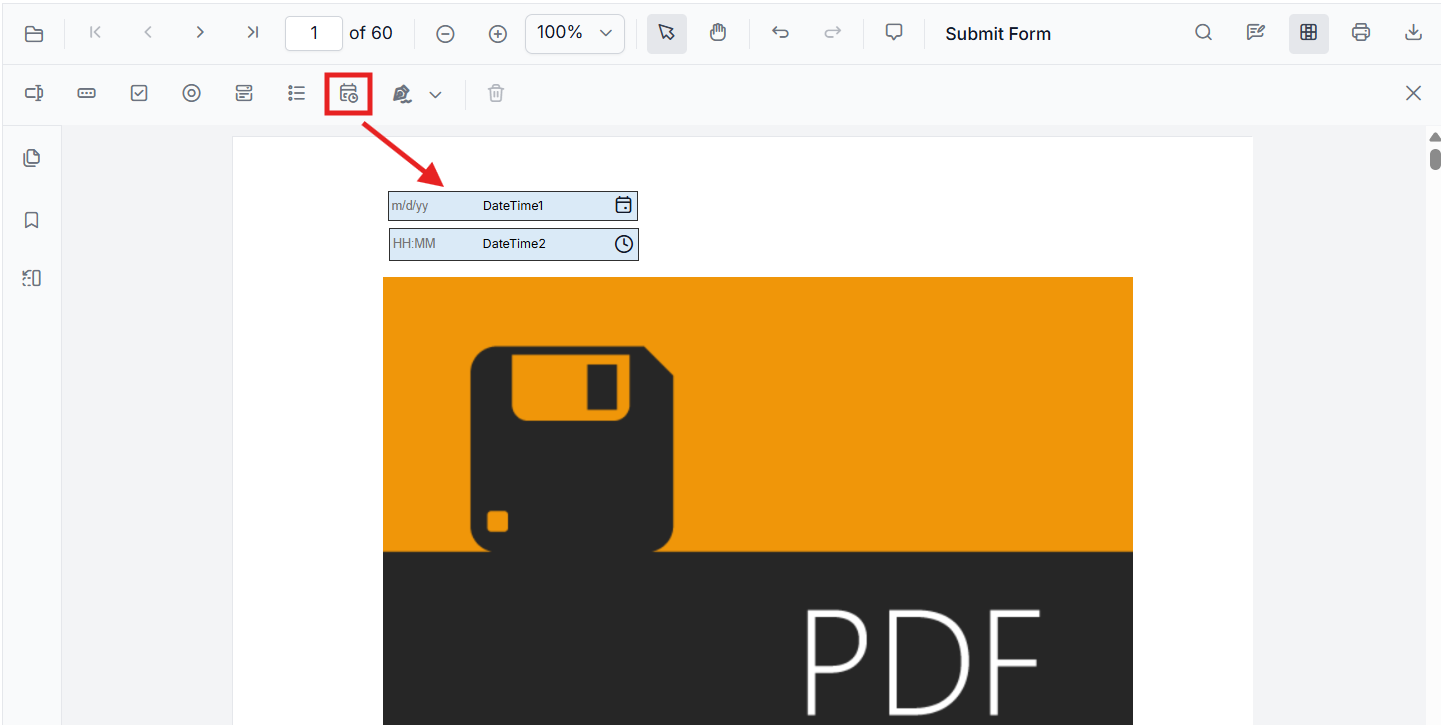This screenshot has height=725, width=1441.
Task: Add a checkbox form field
Action: (x=139, y=93)
